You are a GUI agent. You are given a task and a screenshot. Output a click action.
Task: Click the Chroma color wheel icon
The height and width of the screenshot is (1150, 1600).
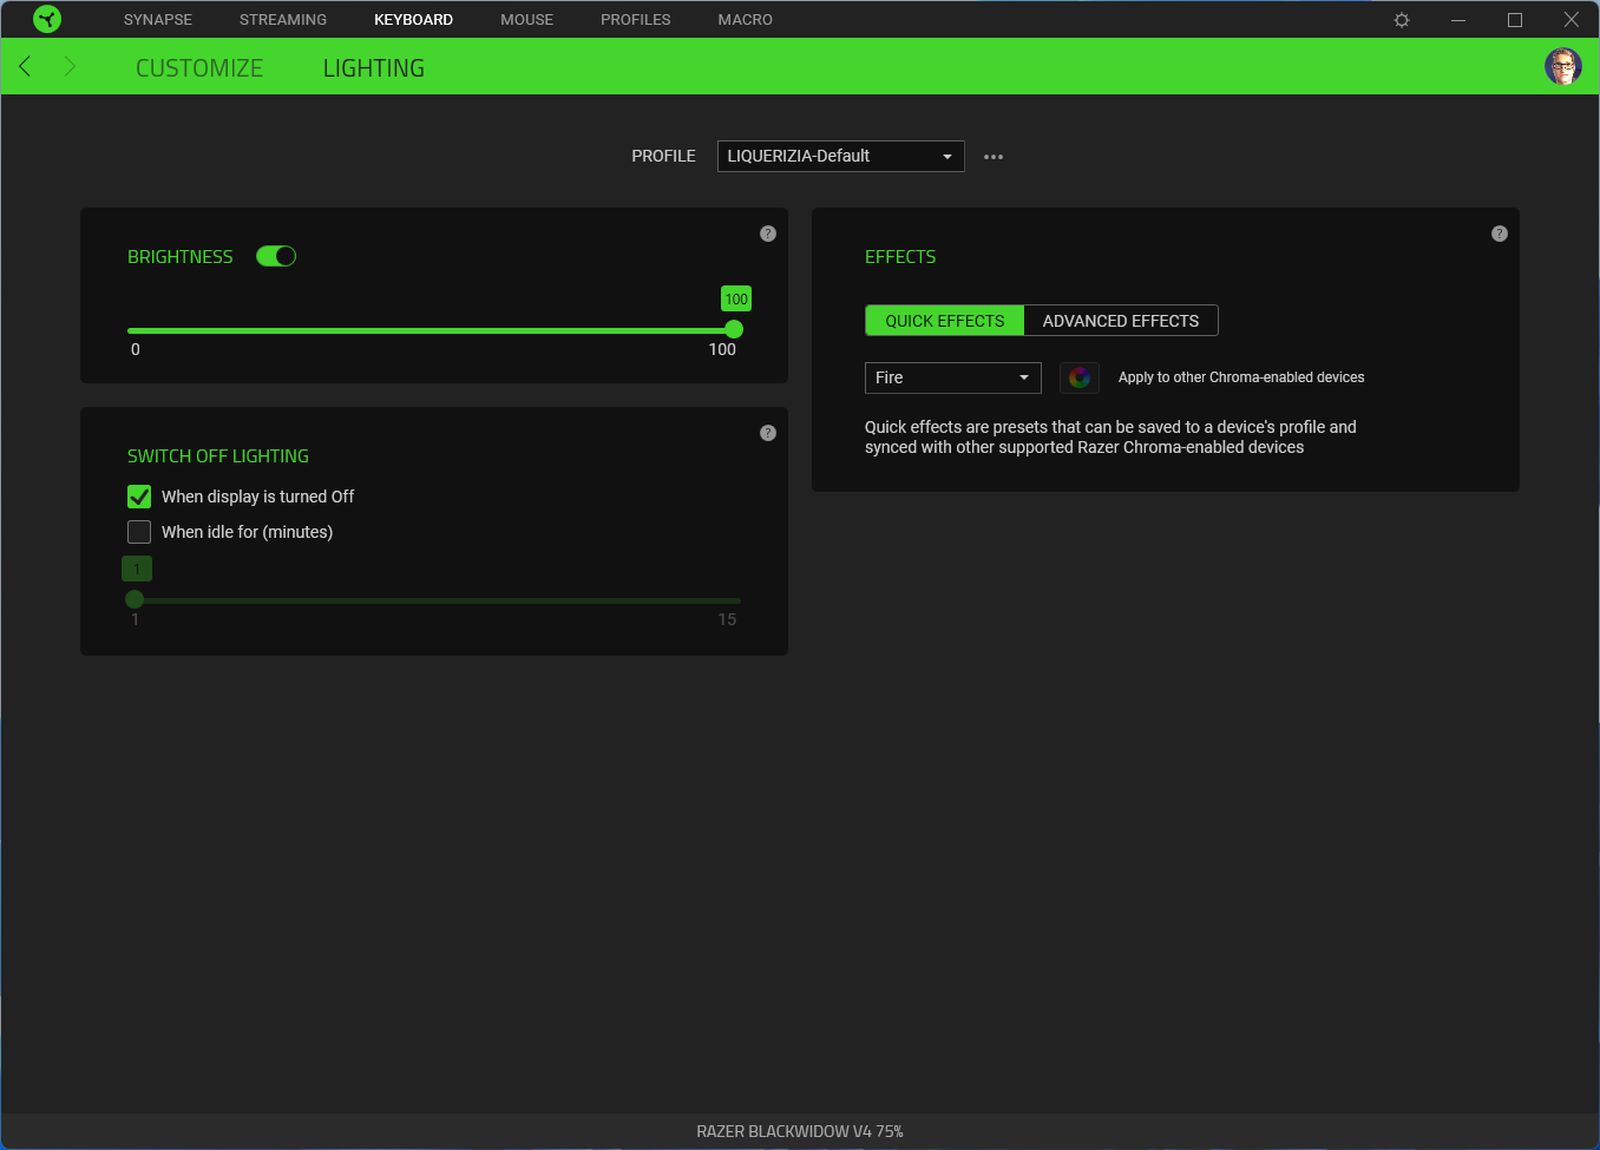click(x=1079, y=378)
